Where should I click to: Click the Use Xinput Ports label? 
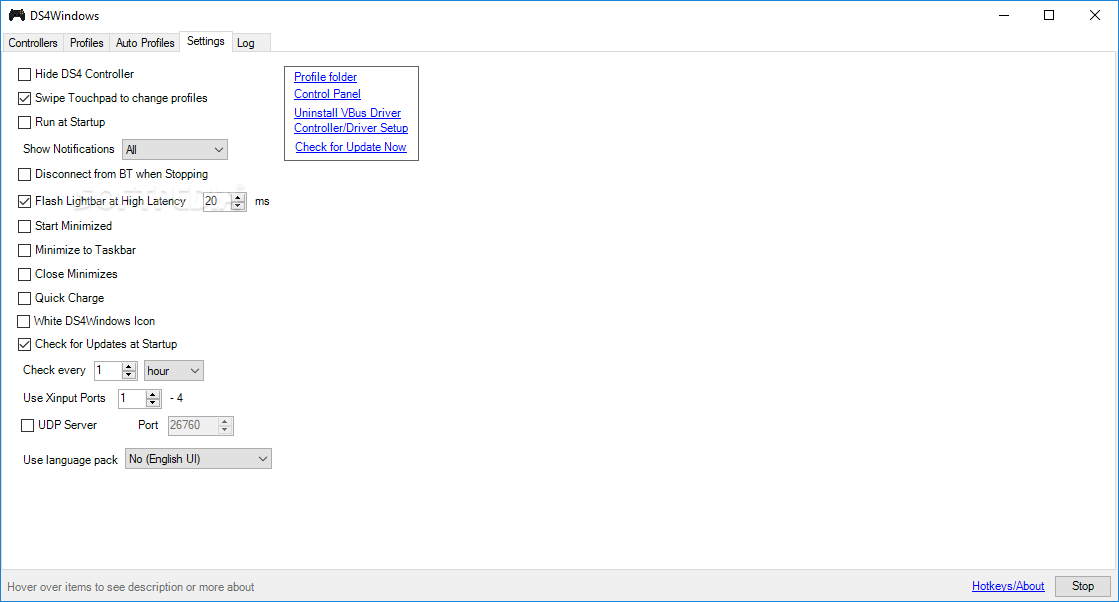coord(64,398)
